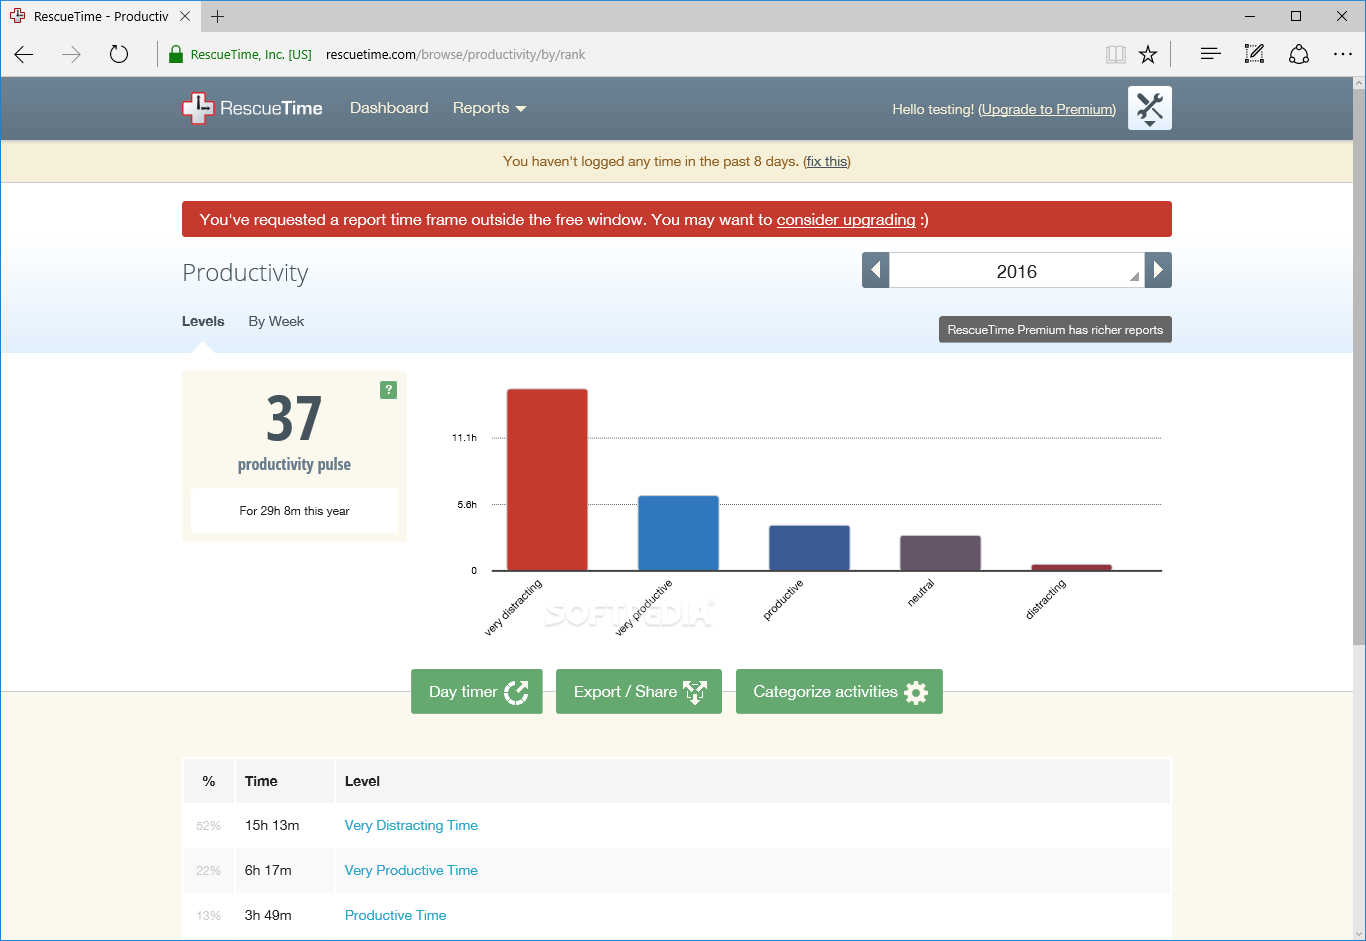
Task: Switch to the Levels tab
Action: click(203, 321)
